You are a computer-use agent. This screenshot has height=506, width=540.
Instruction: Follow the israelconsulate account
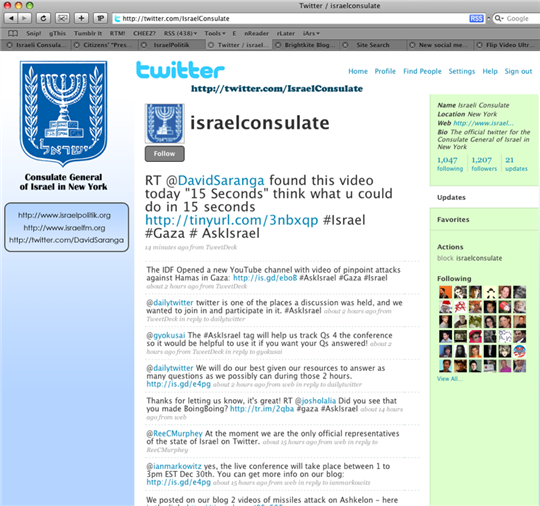pyautogui.click(x=165, y=154)
